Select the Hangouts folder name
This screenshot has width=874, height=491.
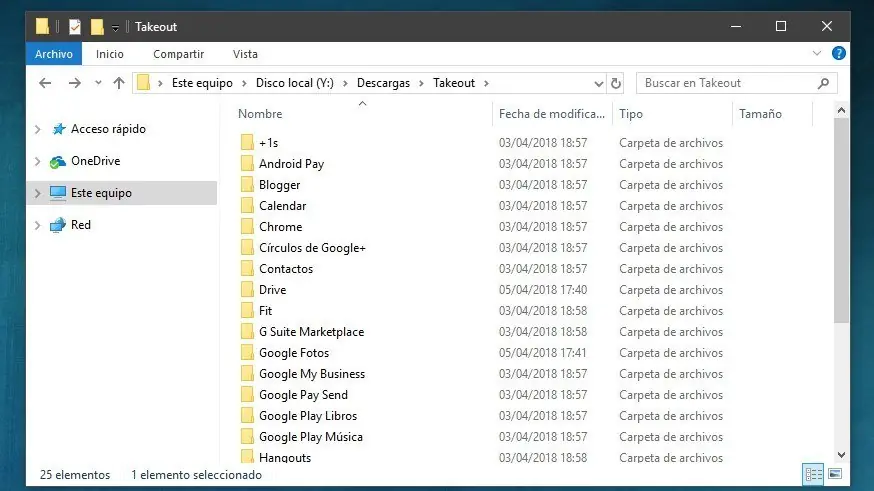tap(285, 458)
